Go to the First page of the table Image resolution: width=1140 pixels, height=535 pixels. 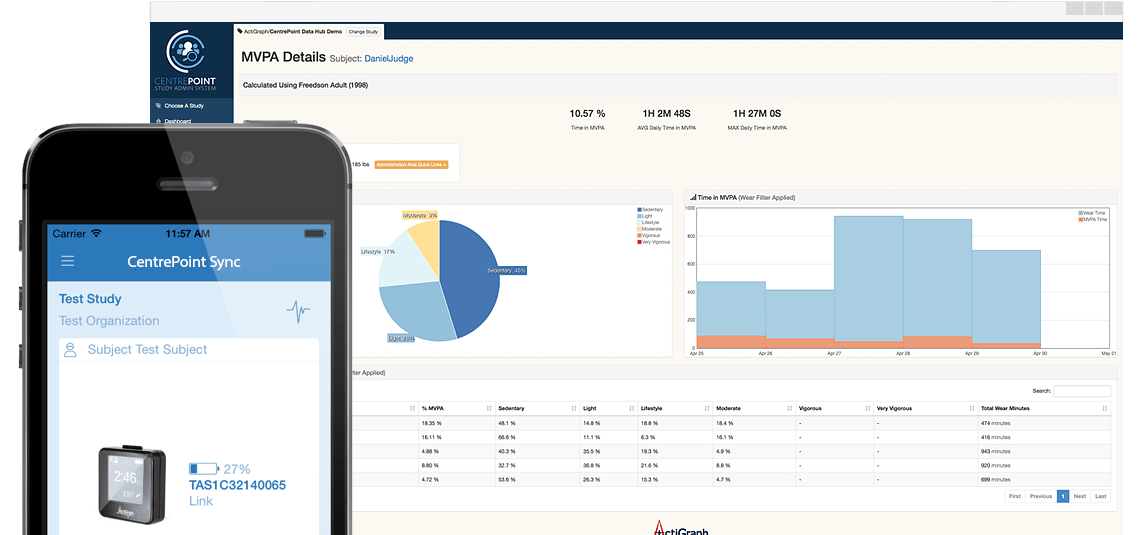(x=1015, y=496)
